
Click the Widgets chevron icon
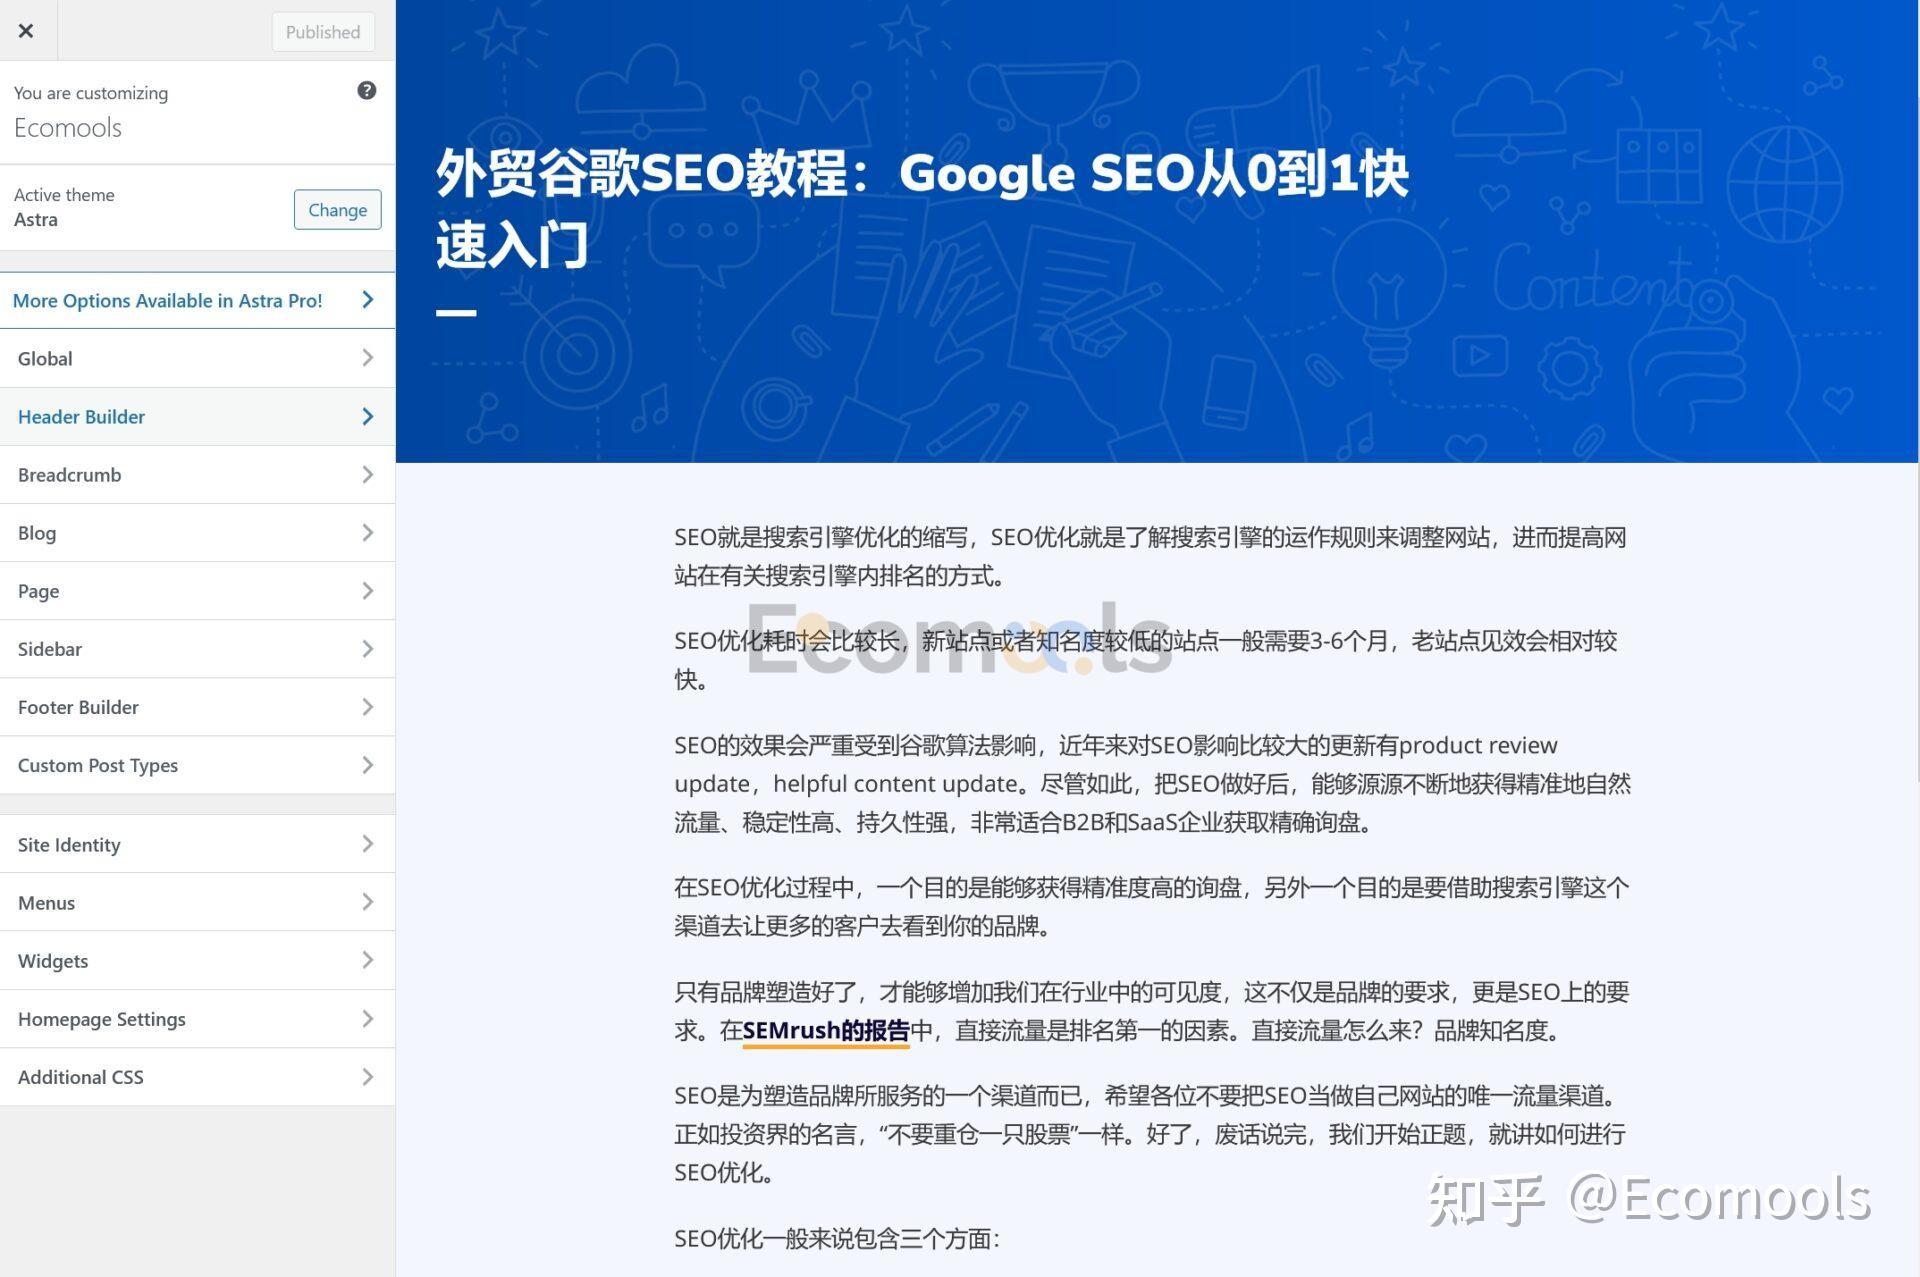[x=368, y=960]
